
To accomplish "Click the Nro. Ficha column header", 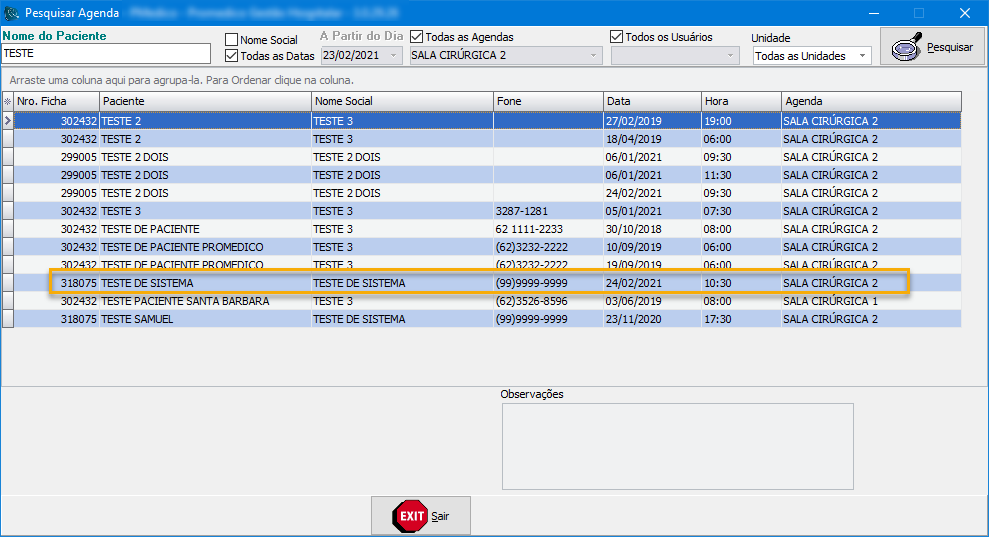I will point(56,101).
